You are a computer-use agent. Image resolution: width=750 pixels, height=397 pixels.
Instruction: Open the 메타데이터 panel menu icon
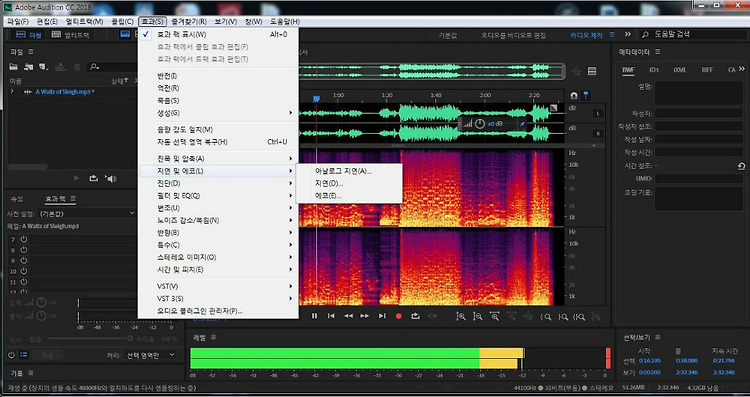click(x=658, y=52)
